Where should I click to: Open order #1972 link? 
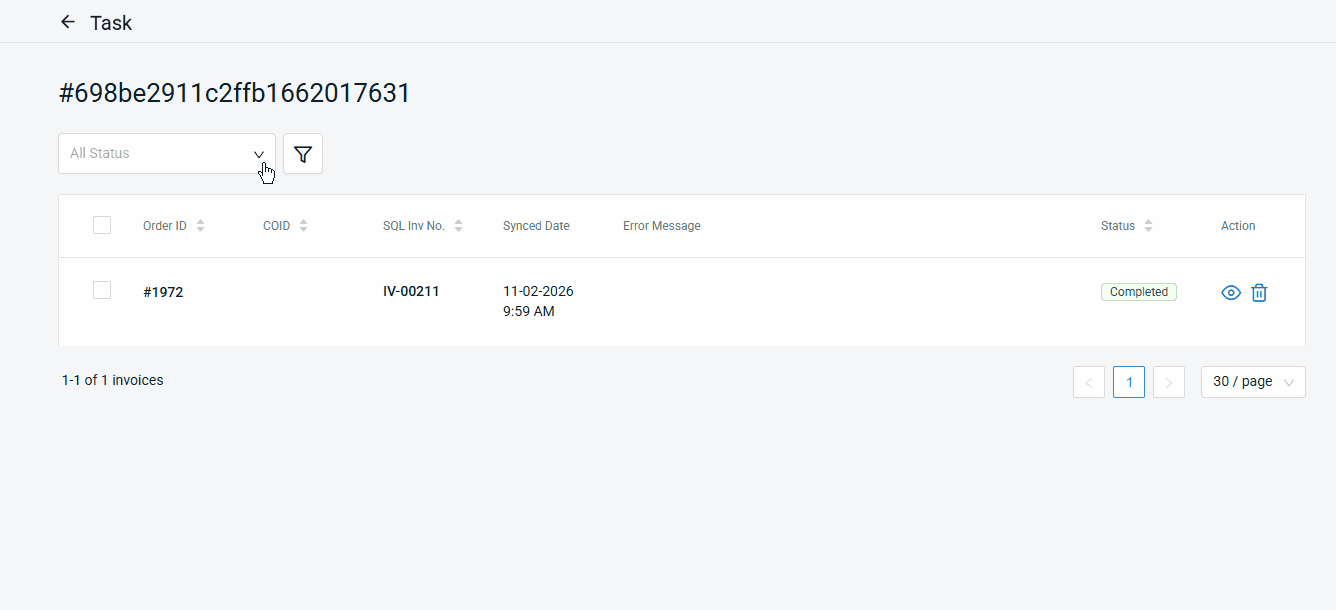pyautogui.click(x=163, y=293)
